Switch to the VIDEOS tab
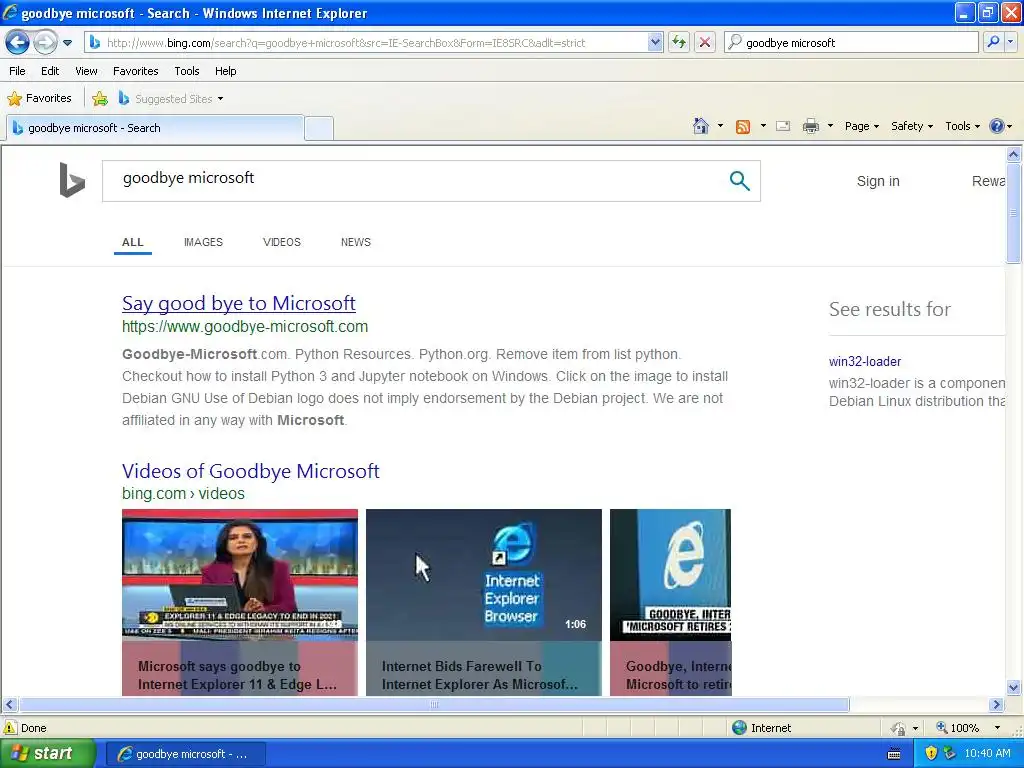Viewport: 1024px width, 768px height. pyautogui.click(x=281, y=242)
